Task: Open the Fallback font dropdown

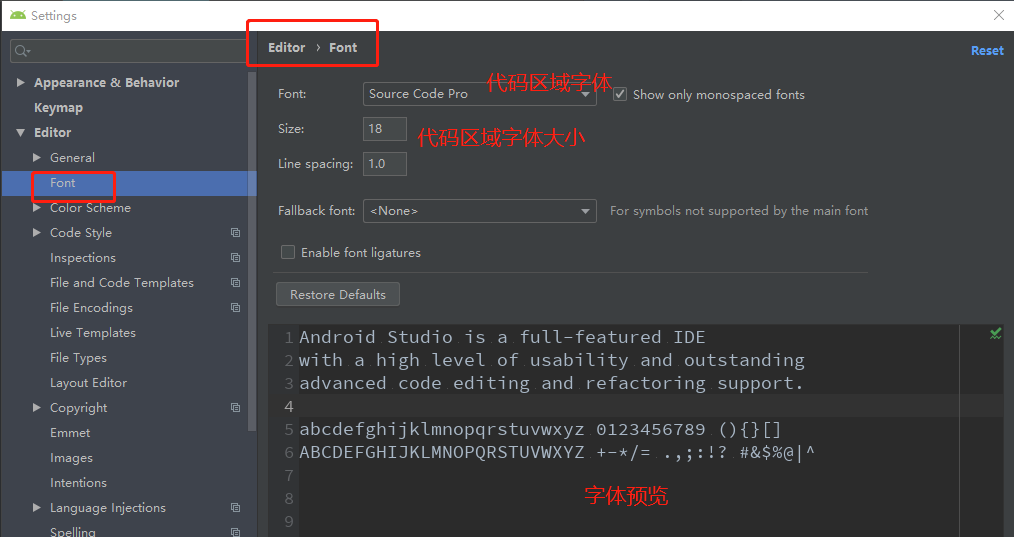Action: coord(479,211)
